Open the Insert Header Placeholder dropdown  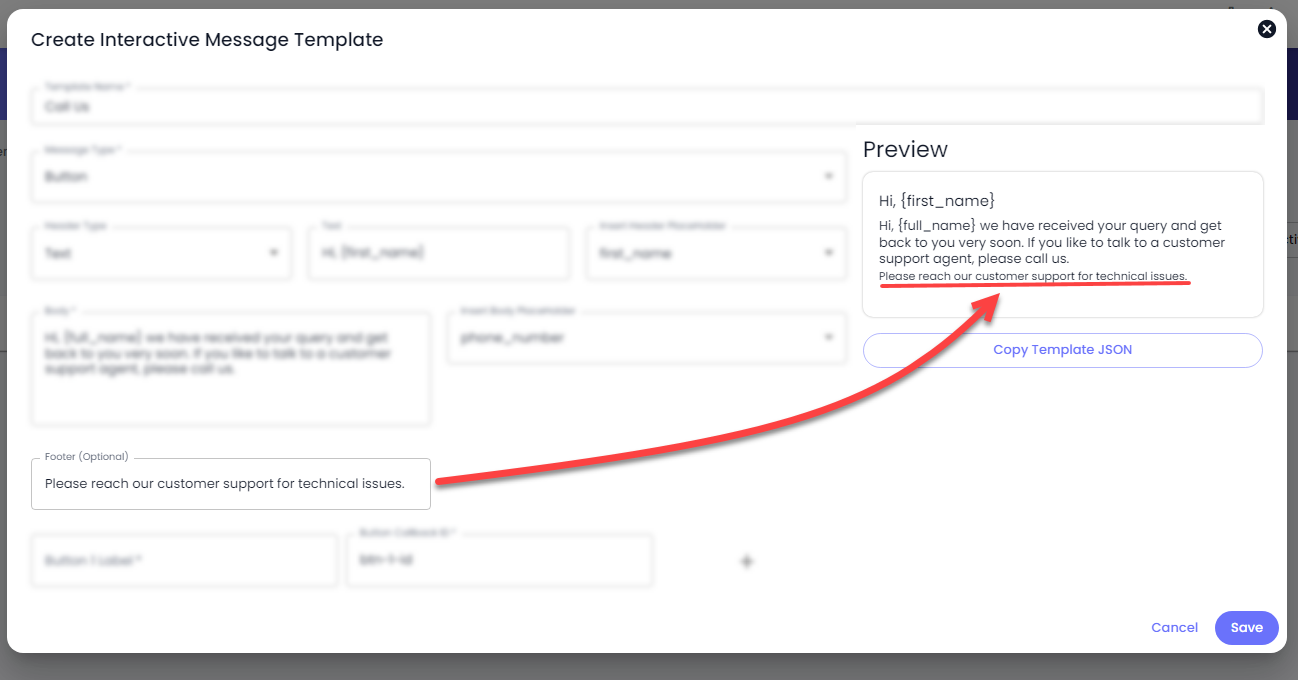pos(715,254)
